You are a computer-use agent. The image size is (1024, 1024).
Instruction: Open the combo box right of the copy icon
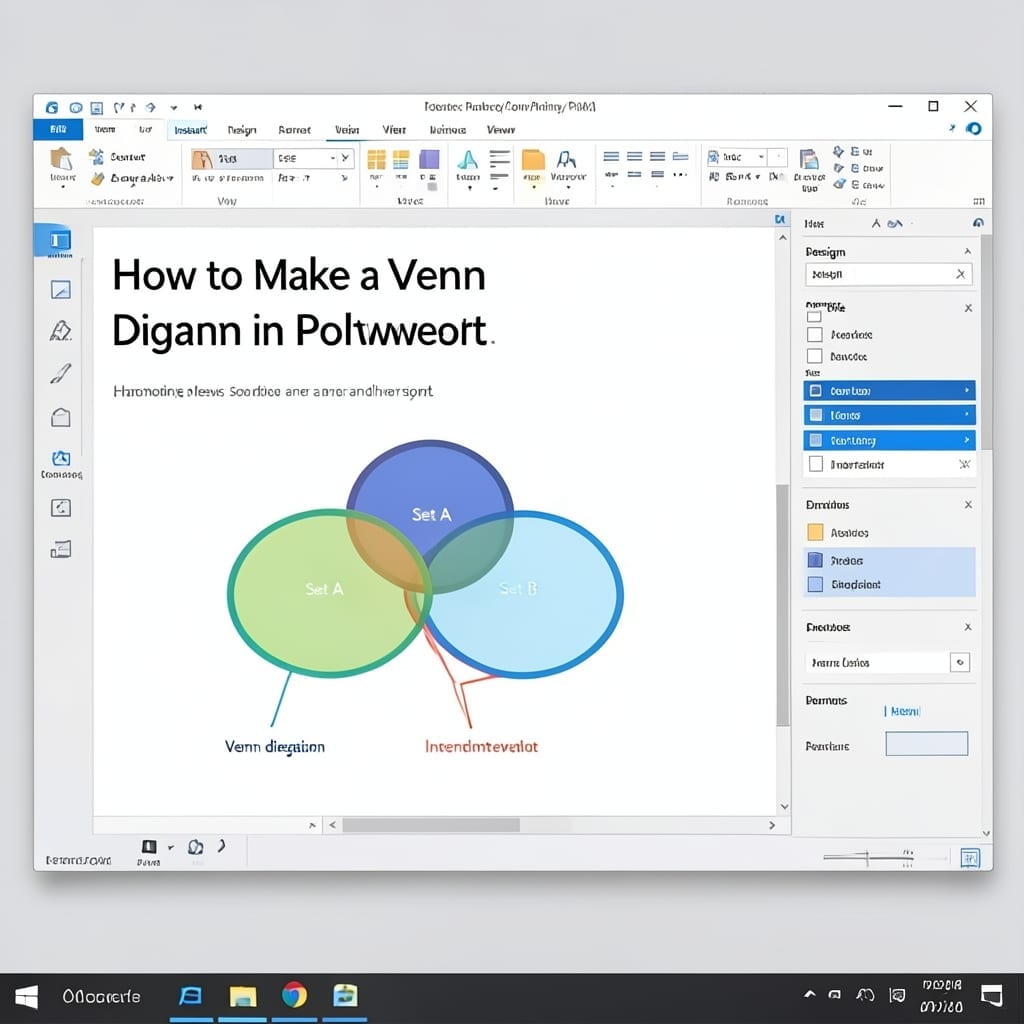(x=746, y=157)
